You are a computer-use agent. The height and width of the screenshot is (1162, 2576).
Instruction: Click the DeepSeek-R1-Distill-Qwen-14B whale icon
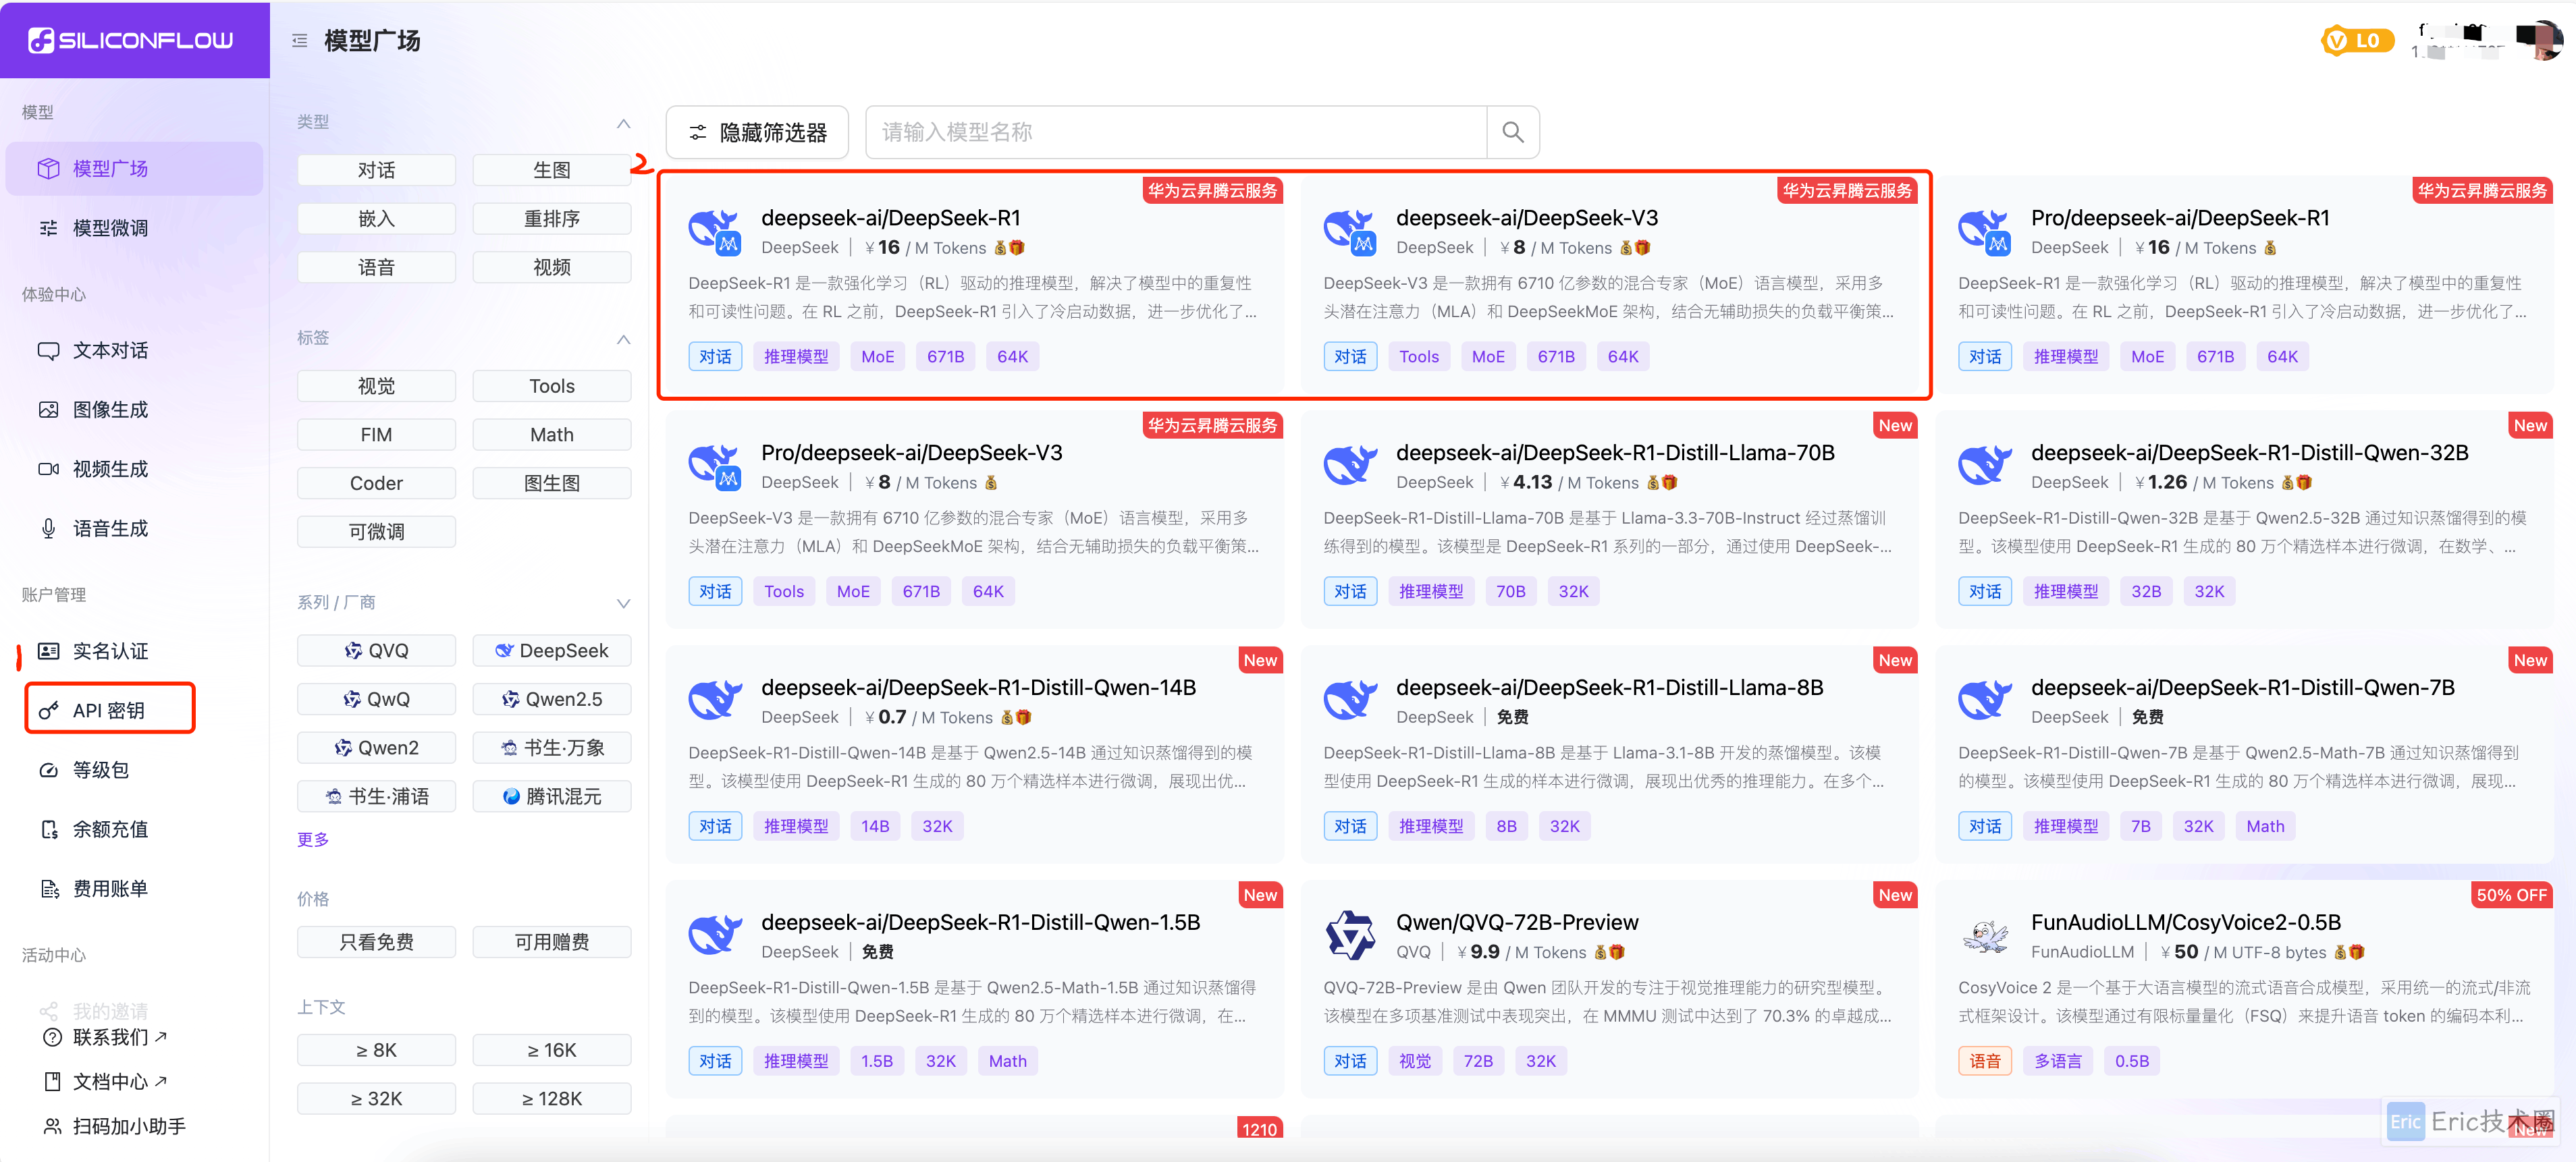[714, 700]
